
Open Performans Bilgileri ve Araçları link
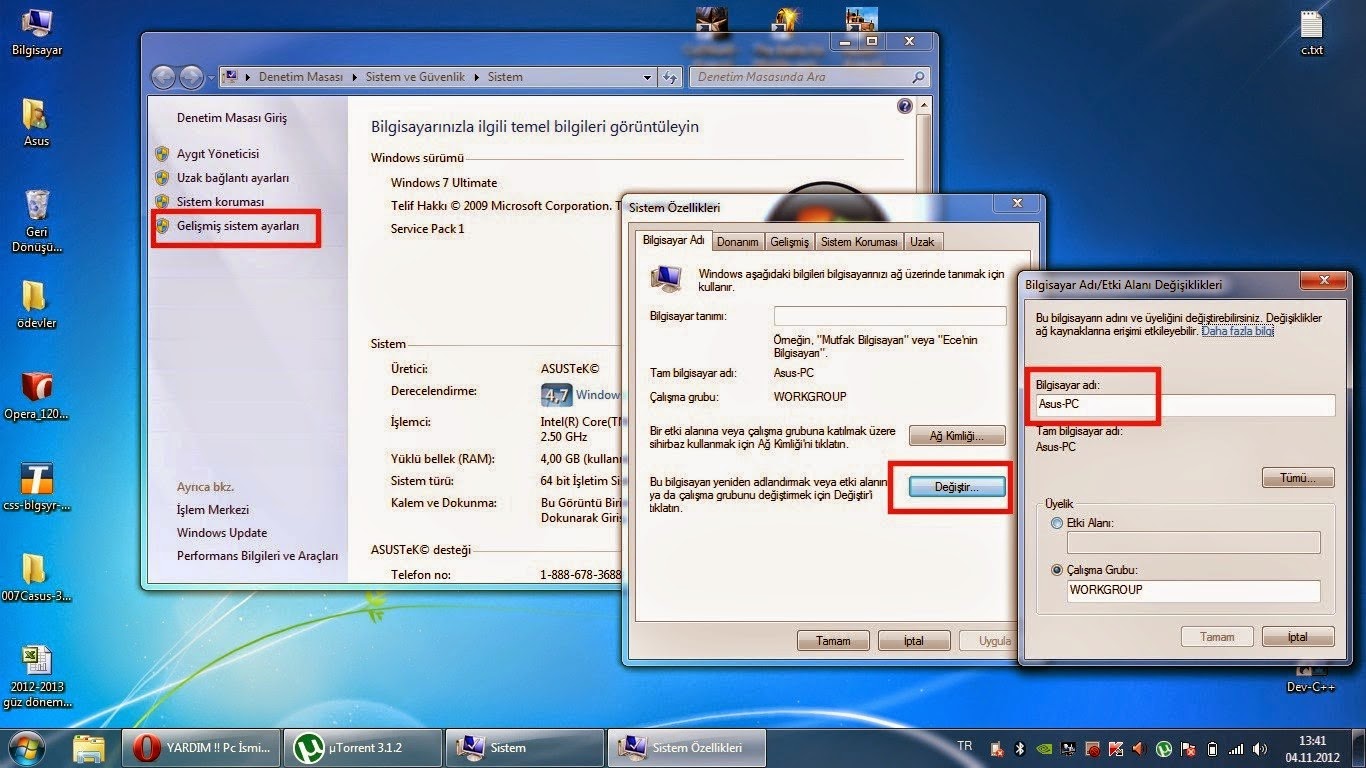258,556
